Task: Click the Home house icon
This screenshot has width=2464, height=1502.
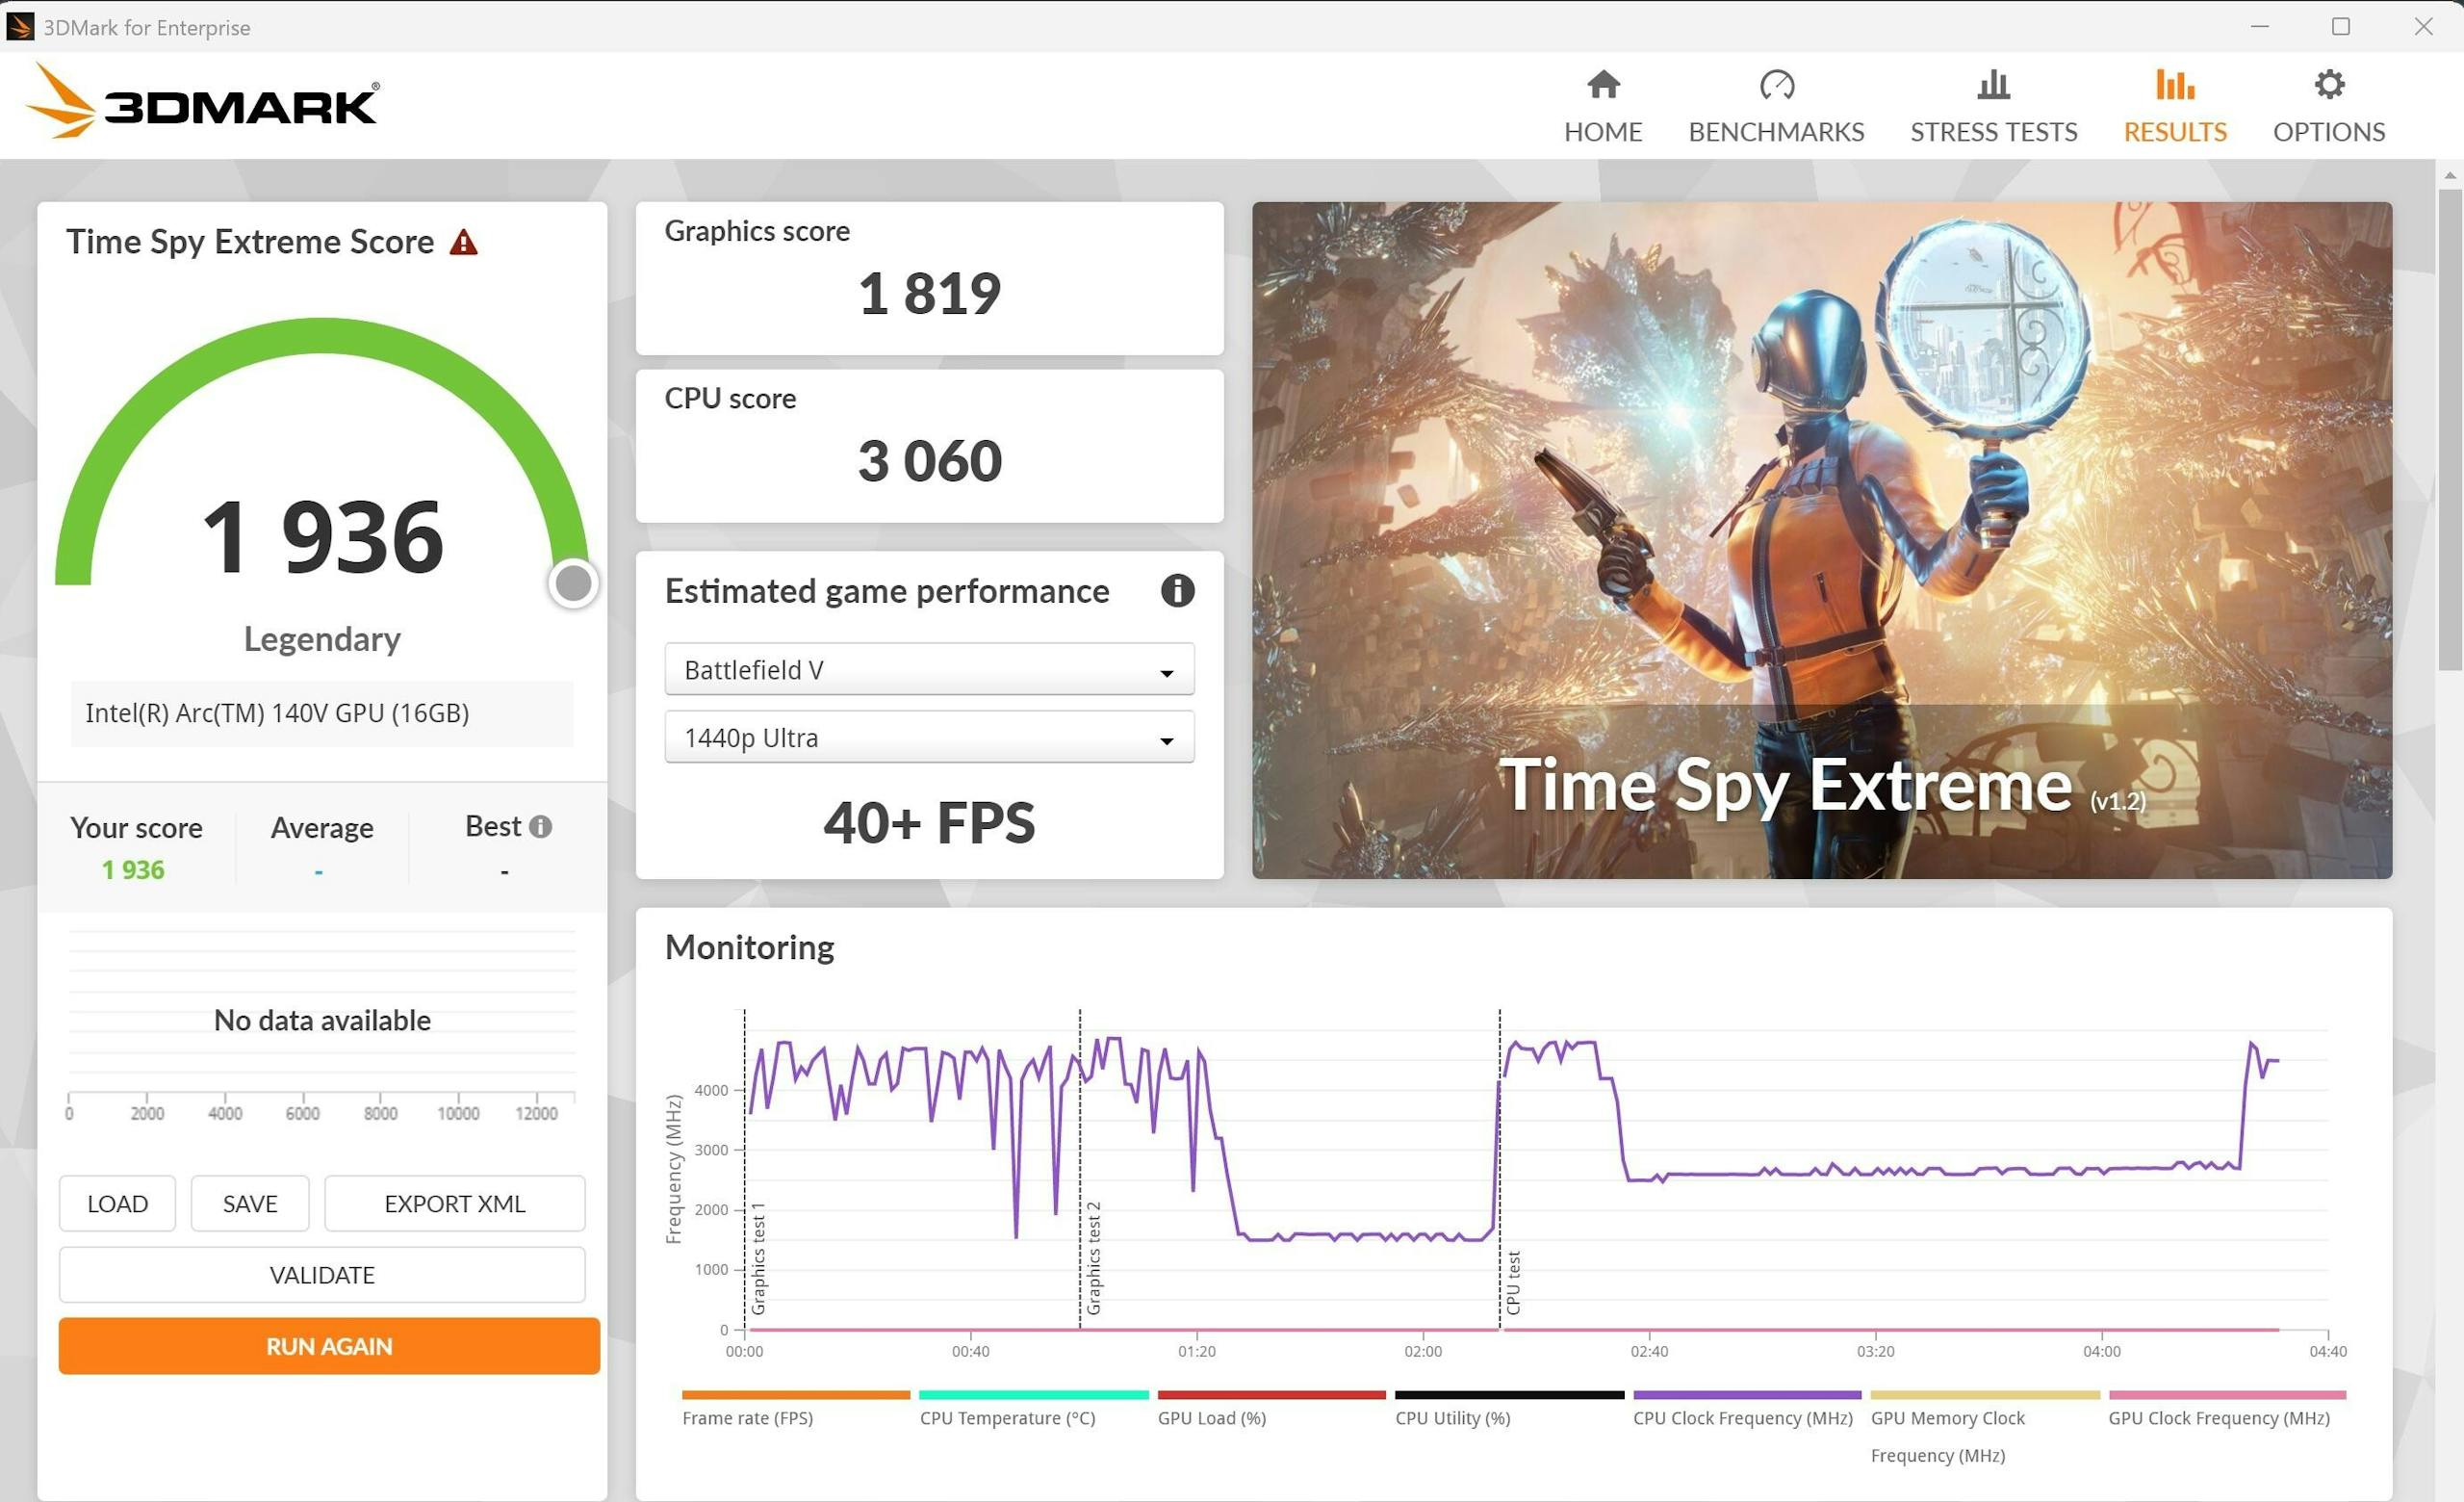Action: coord(1603,85)
